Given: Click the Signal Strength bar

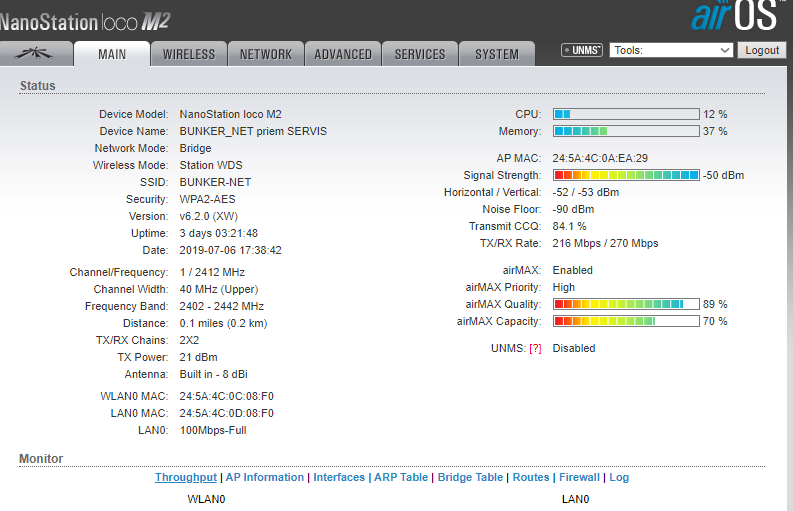Looking at the screenshot, I should coord(626,175).
